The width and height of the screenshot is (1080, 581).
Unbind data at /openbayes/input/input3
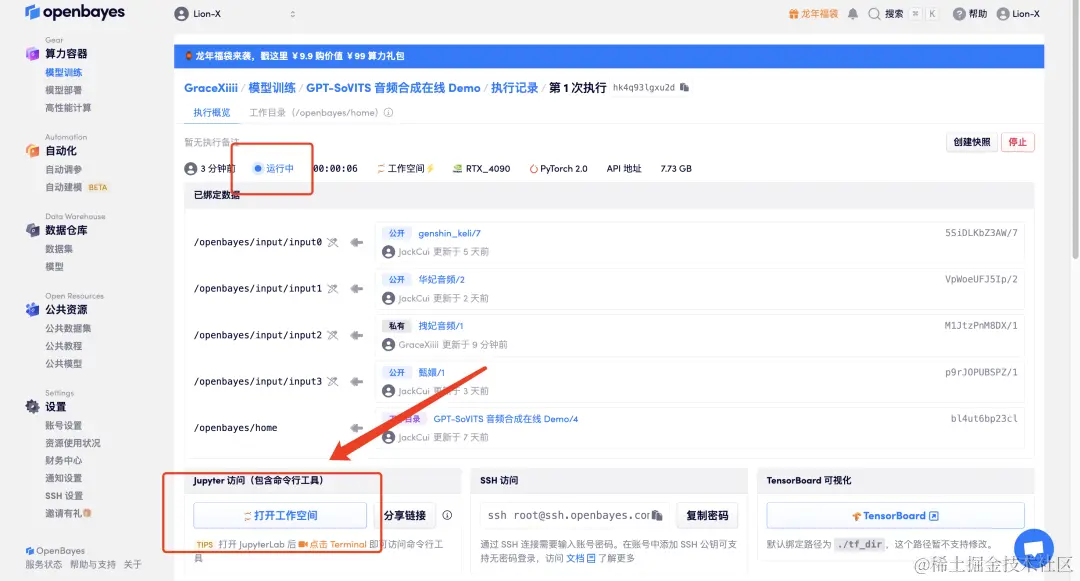[333, 381]
